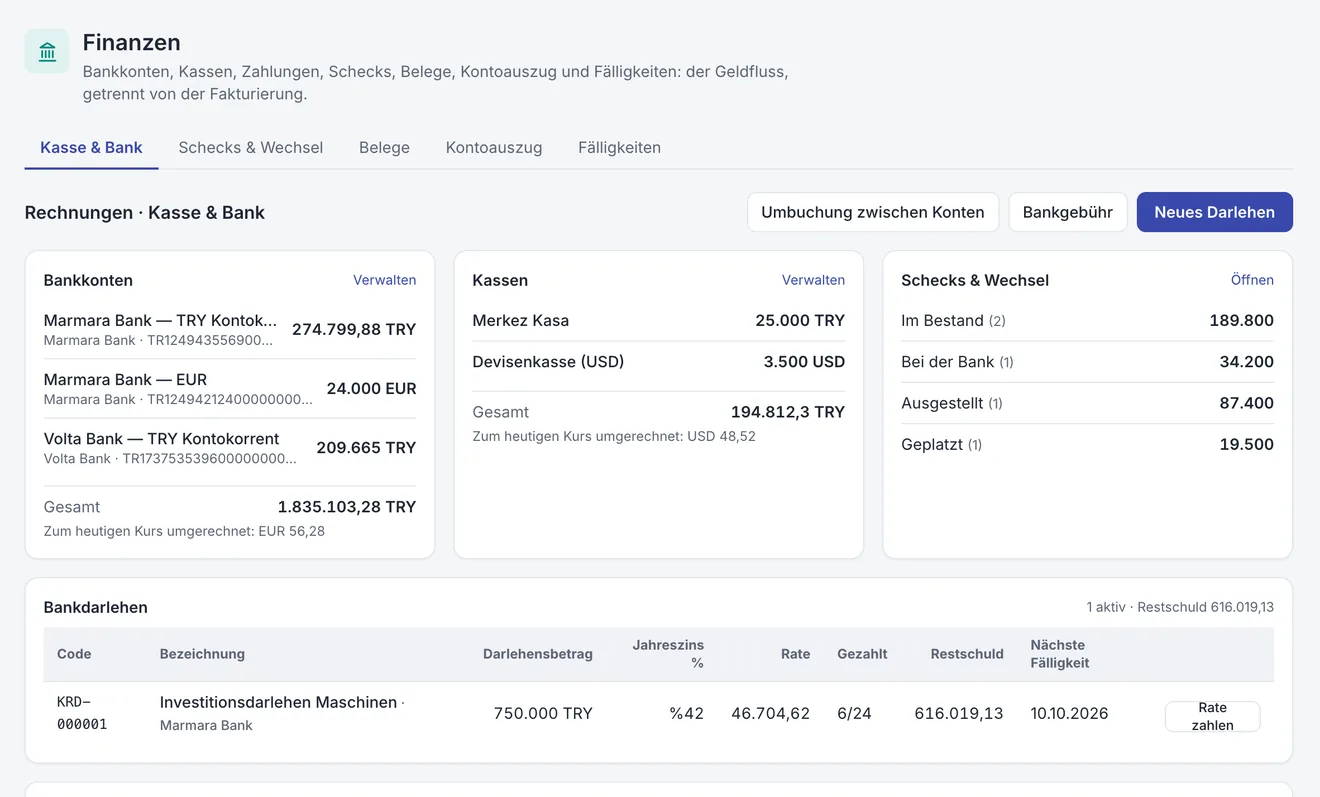Click the Merkez Kasa row
Image resolution: width=1320 pixels, height=797 pixels.
659,321
